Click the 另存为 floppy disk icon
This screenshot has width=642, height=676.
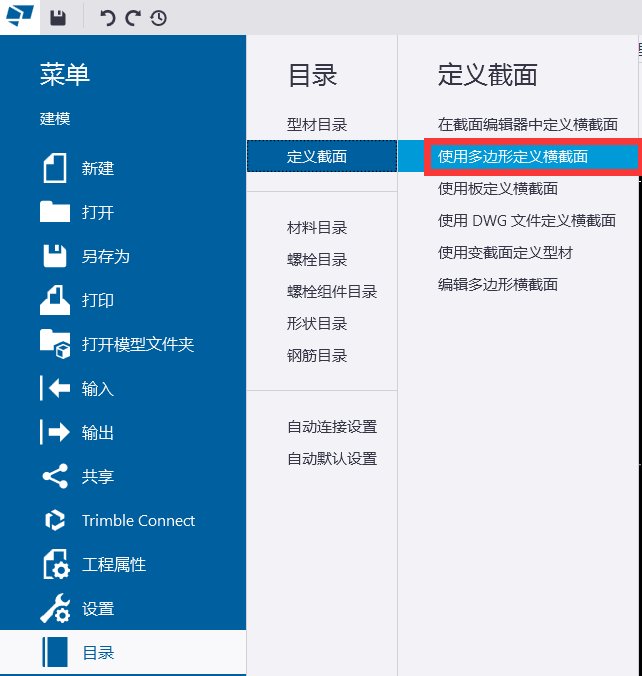click(55, 256)
